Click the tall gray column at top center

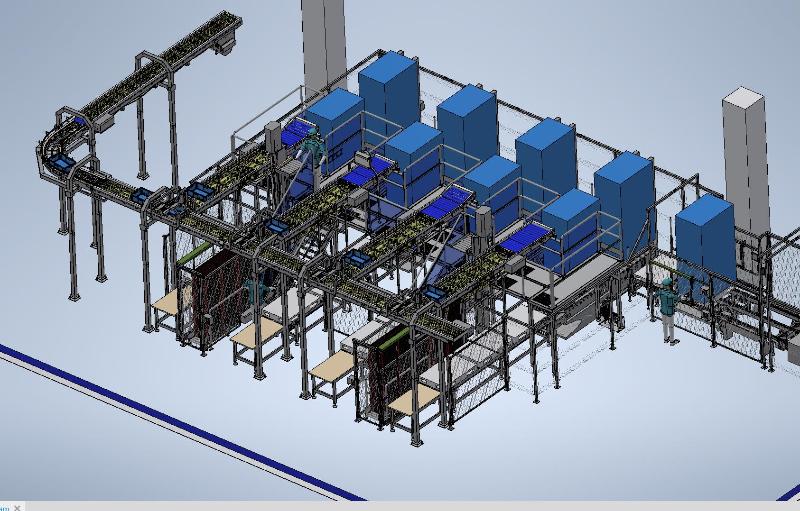[x=323, y=45]
